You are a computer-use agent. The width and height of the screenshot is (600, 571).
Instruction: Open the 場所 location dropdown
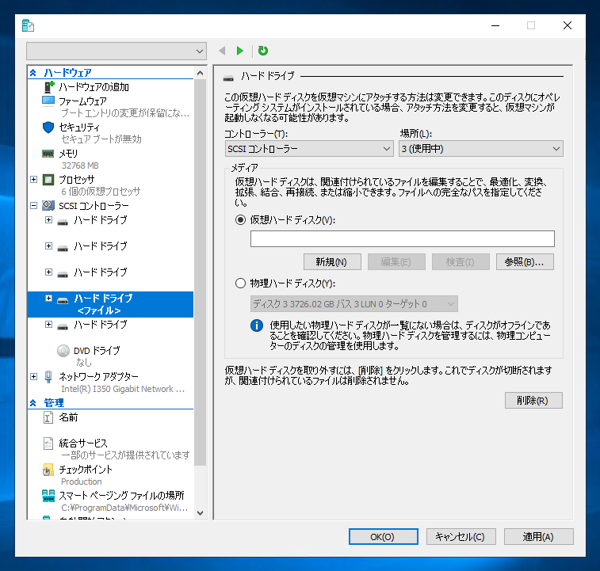point(481,148)
